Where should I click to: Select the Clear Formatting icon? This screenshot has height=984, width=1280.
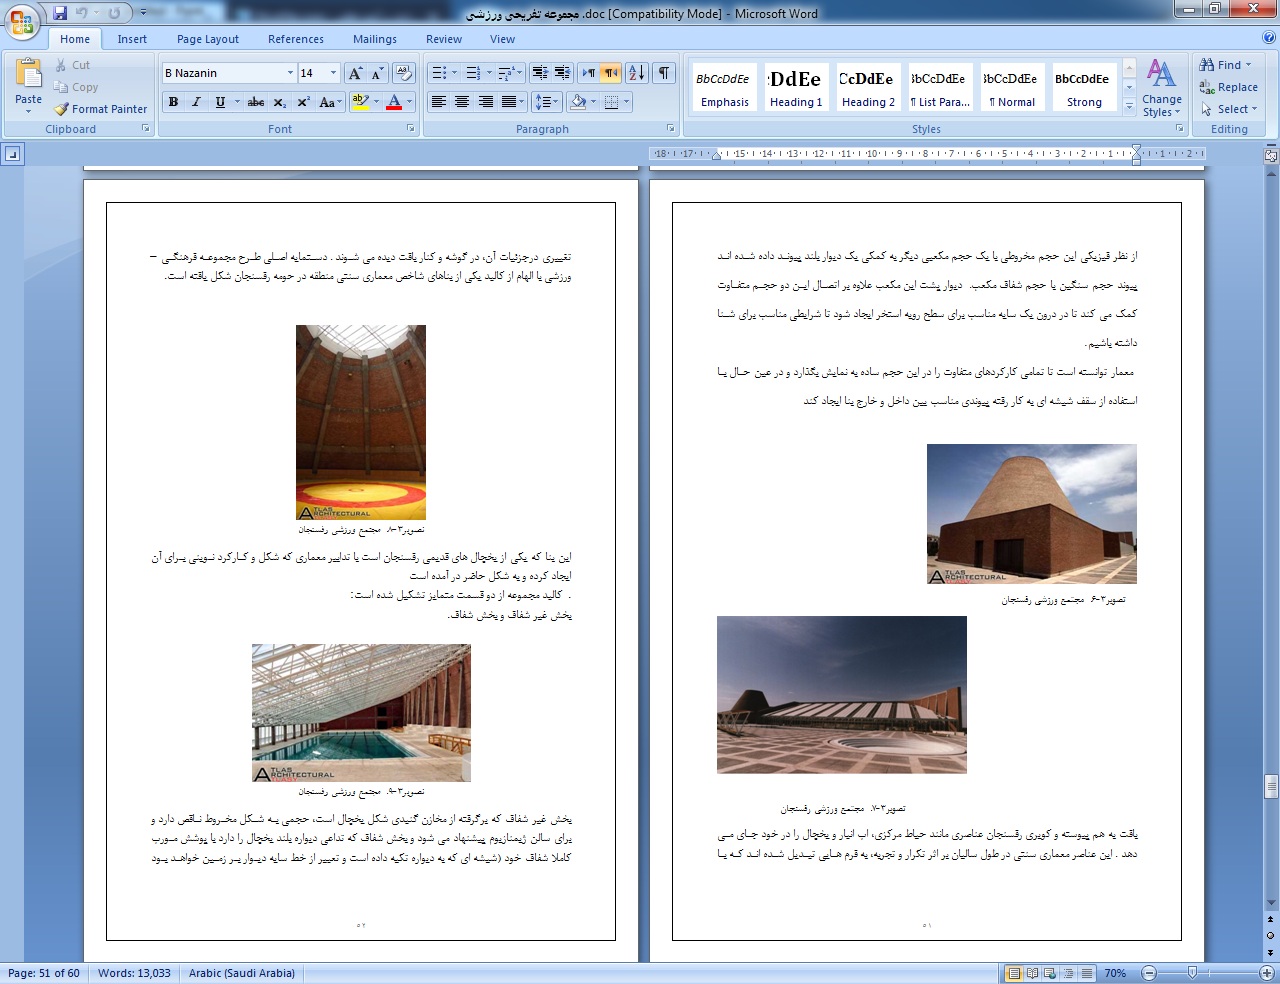coord(404,73)
